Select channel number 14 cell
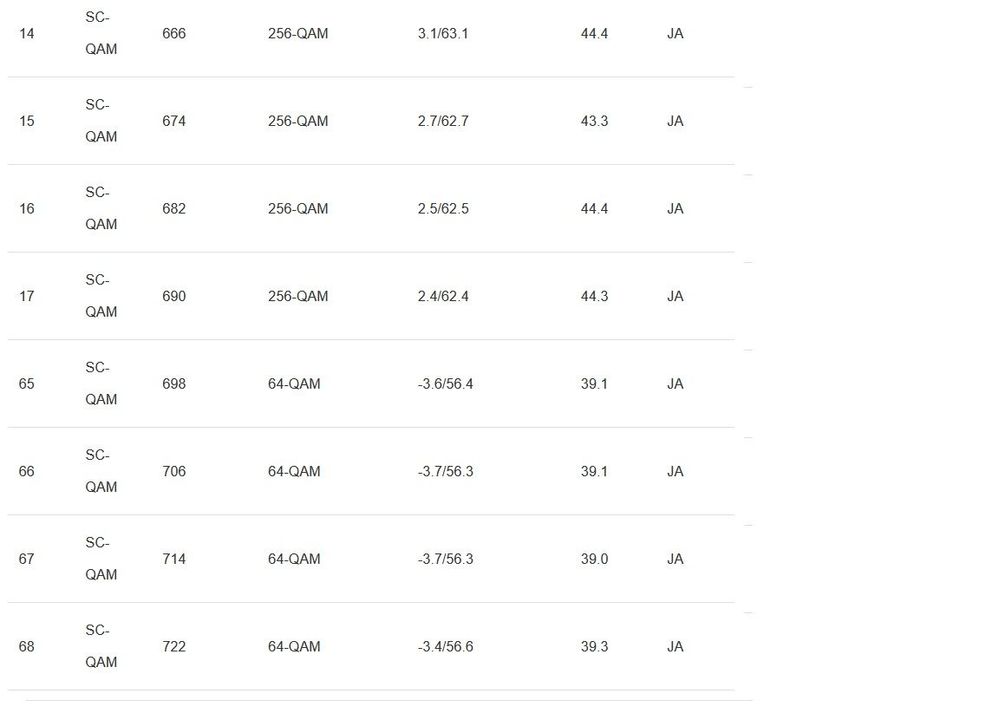Viewport: 999px width, 708px height. (26, 33)
